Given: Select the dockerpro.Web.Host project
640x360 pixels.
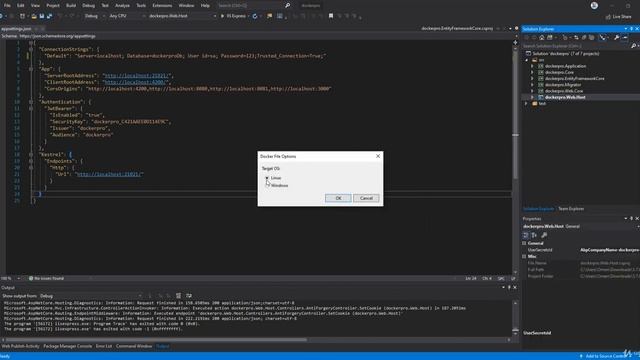Looking at the screenshot, I should (x=565, y=97).
